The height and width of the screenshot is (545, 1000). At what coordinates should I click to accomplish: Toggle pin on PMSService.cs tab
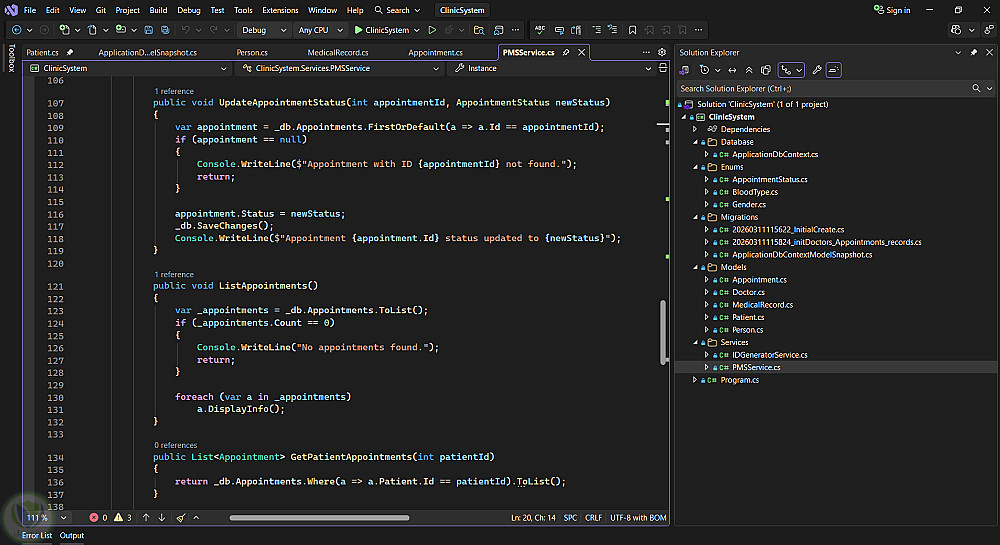pos(566,52)
